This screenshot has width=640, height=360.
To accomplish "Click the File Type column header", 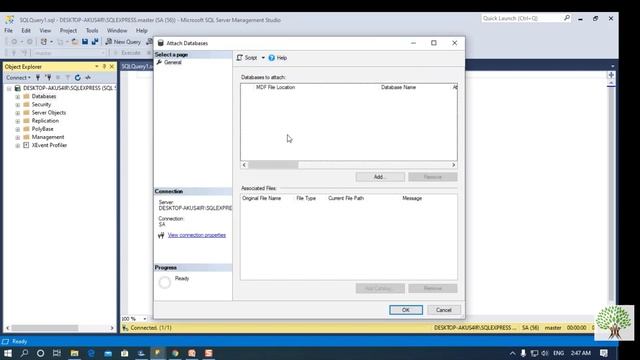I will point(306,198).
